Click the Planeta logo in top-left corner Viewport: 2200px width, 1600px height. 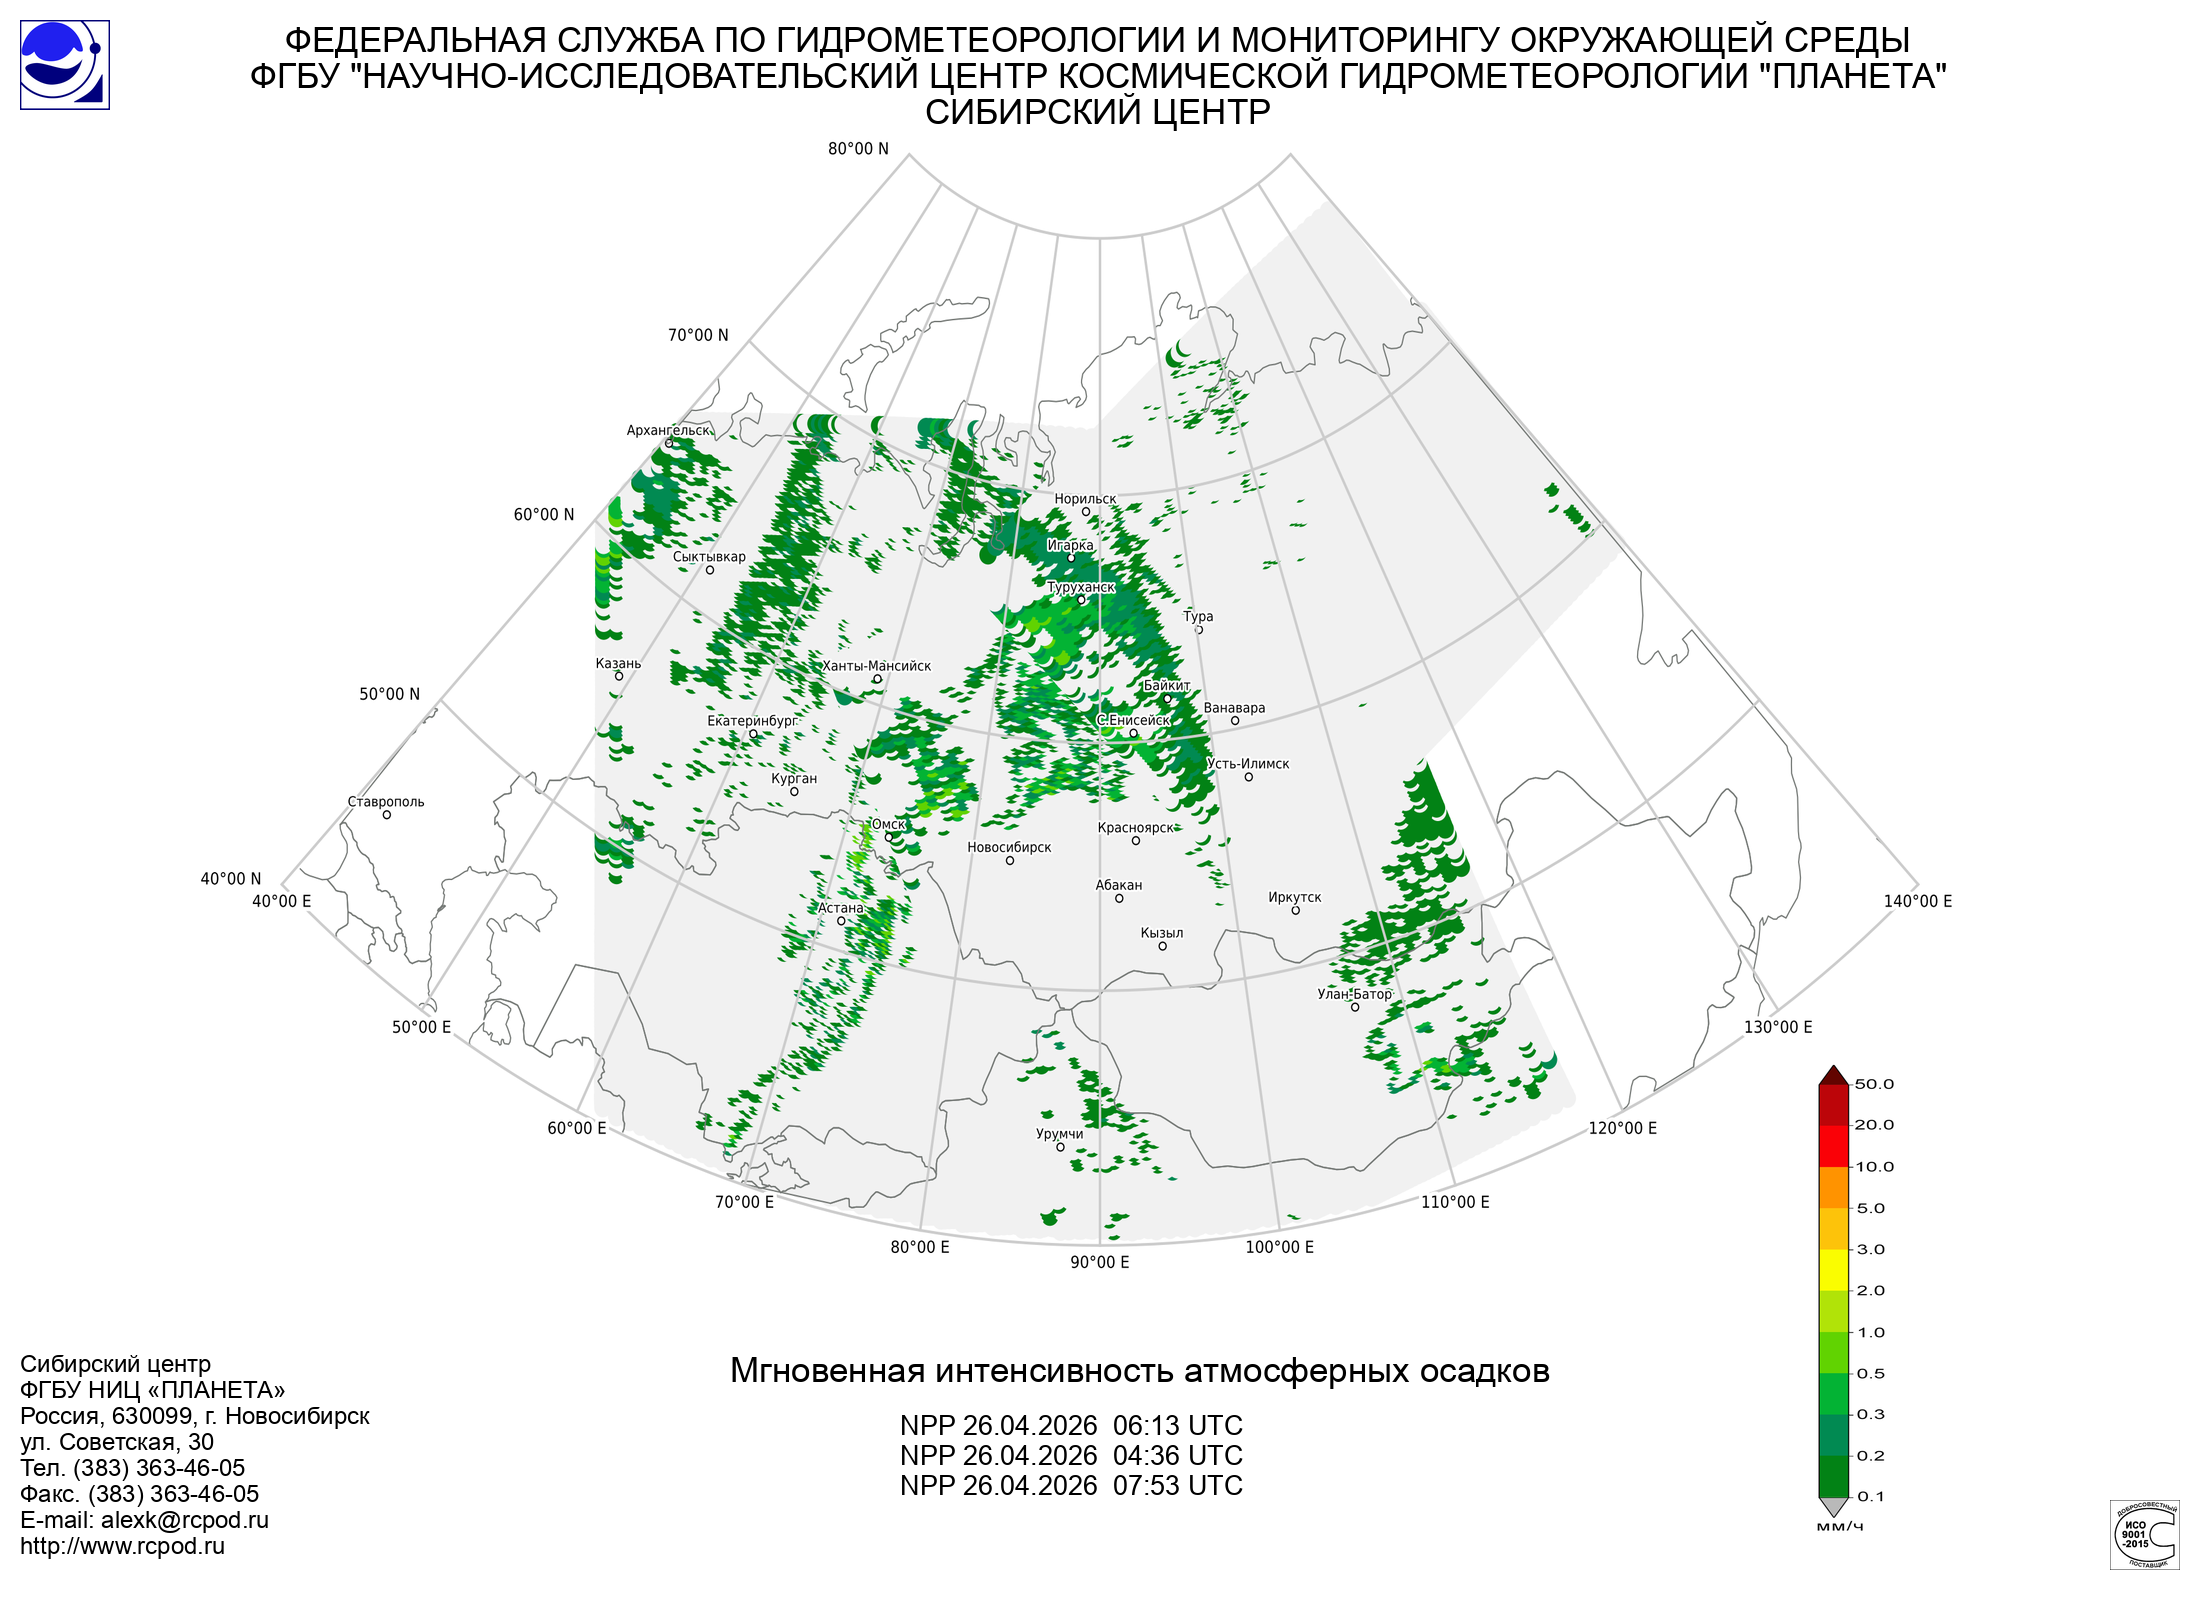point(64,65)
